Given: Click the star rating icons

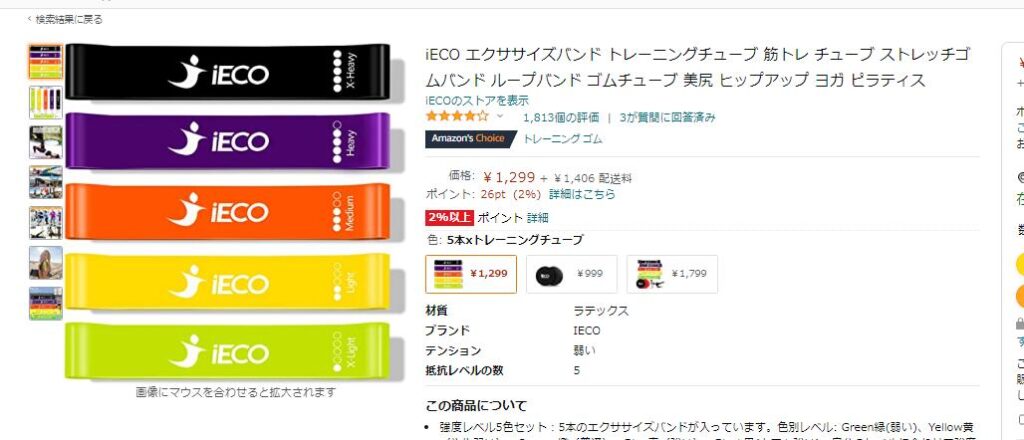Looking at the screenshot, I should click(457, 117).
